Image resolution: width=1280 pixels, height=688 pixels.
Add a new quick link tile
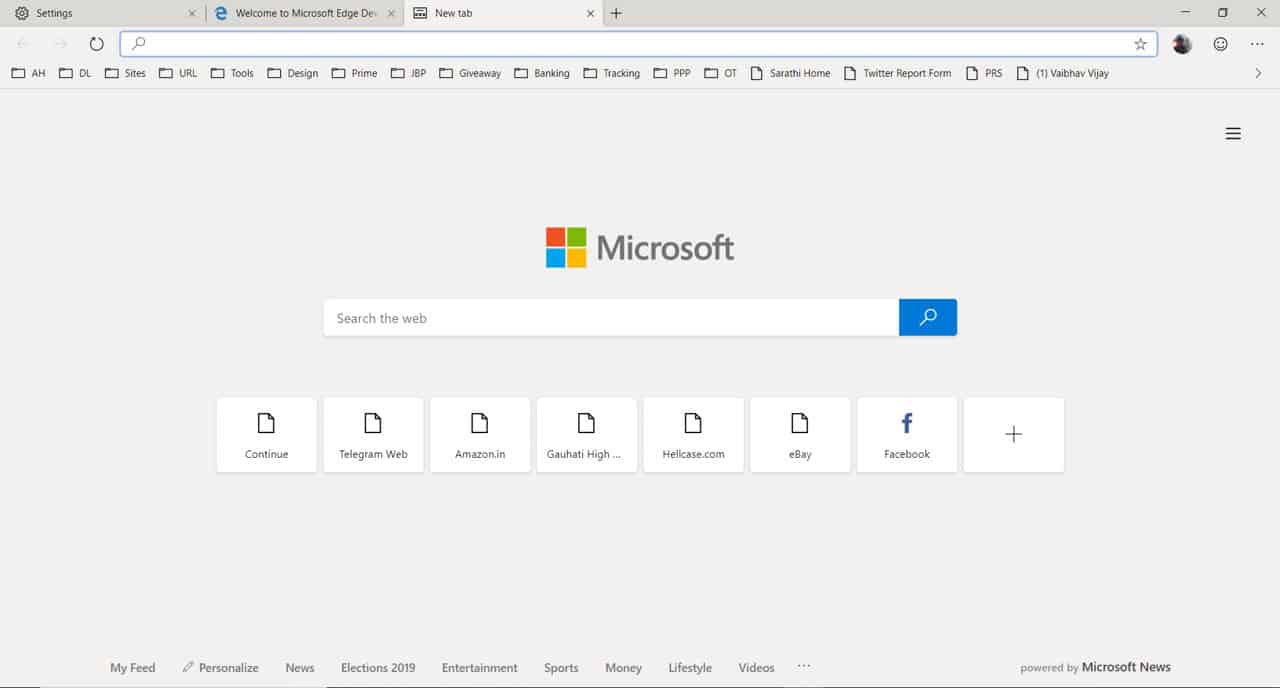tap(1013, 435)
